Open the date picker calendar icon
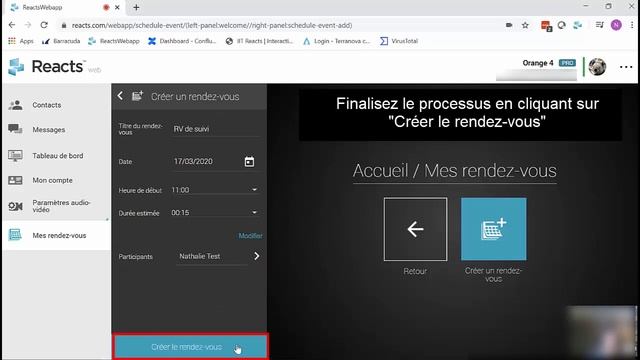Viewport: 640px width, 360px height. click(x=249, y=162)
